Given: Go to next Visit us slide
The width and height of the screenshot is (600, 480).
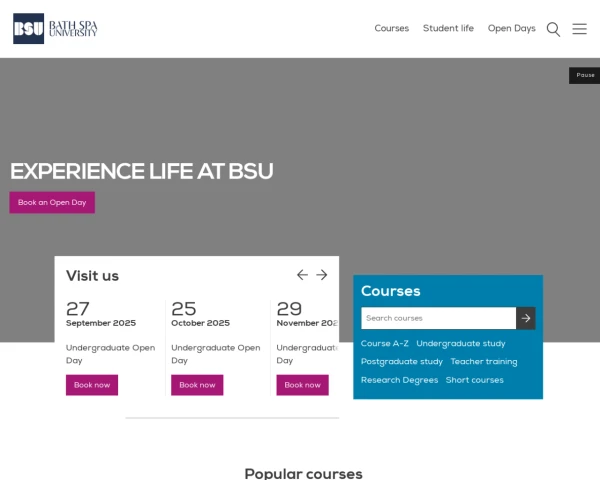Looking at the screenshot, I should click(x=322, y=275).
